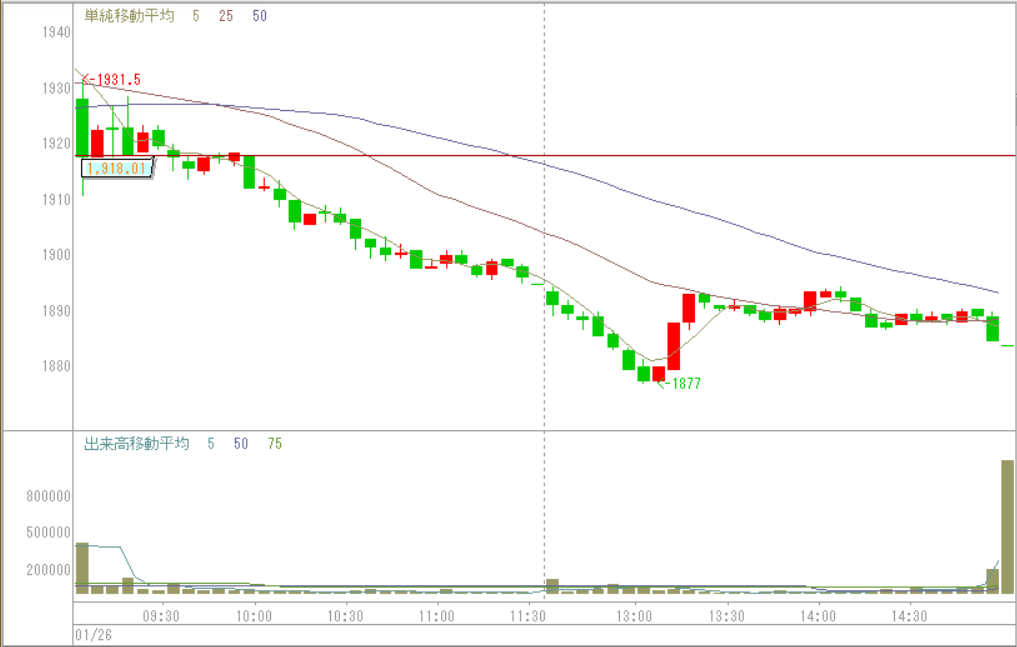1017x647 pixels.
Task: Select the 75 period volume average label
Action: point(275,443)
